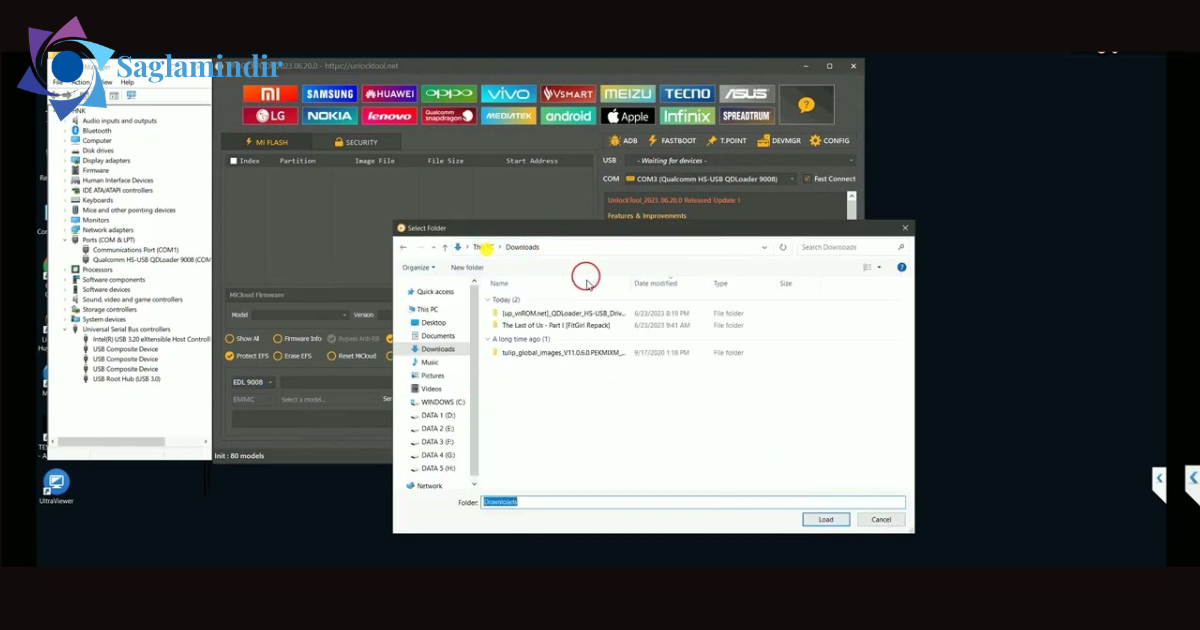1200x630 pixels.
Task: Select the Qualcomm Snapdragon tile
Action: pyautogui.click(x=448, y=116)
